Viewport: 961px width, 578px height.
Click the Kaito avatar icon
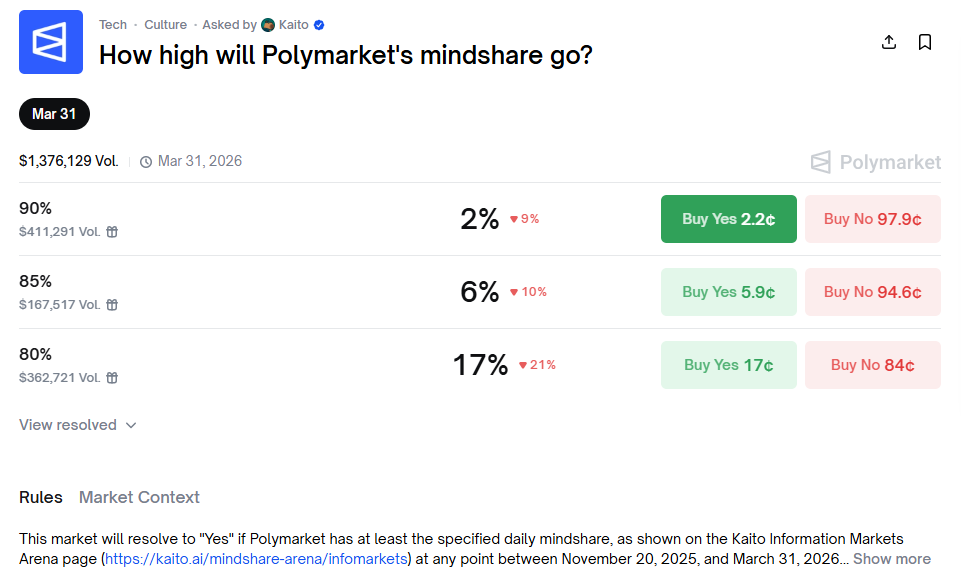[x=268, y=25]
